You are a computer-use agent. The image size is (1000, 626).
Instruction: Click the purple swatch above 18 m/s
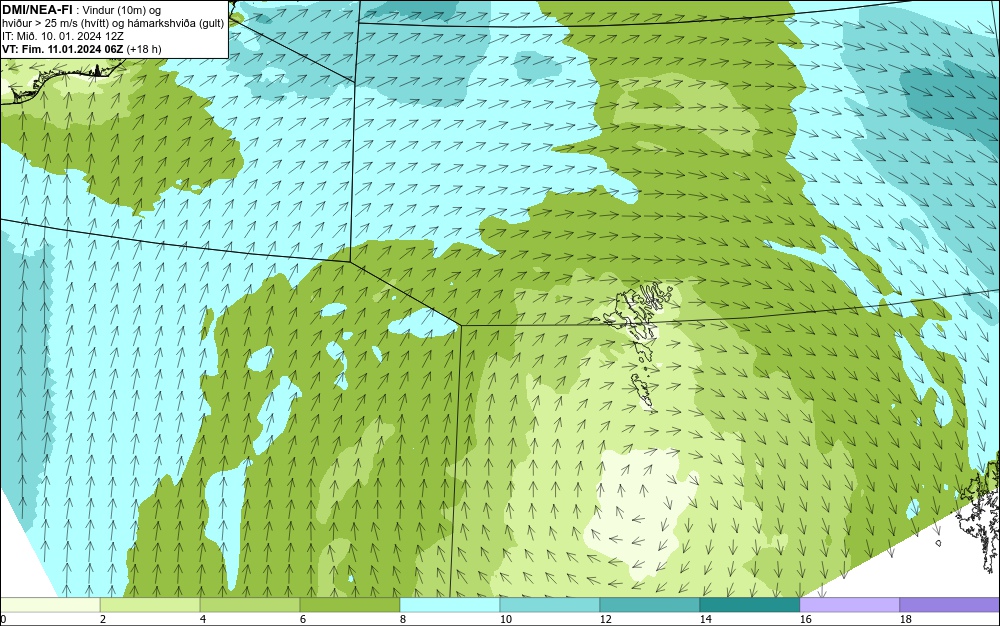click(x=950, y=604)
